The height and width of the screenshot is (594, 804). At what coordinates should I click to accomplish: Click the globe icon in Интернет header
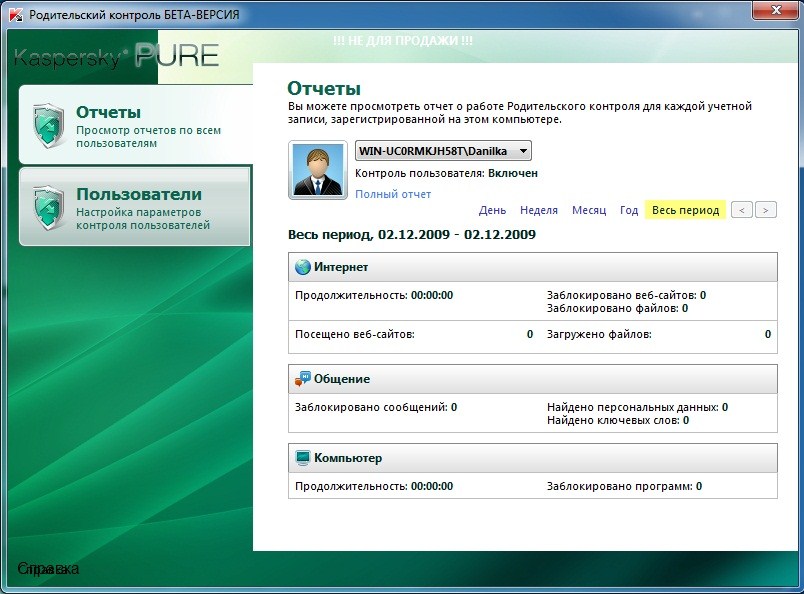tap(303, 267)
